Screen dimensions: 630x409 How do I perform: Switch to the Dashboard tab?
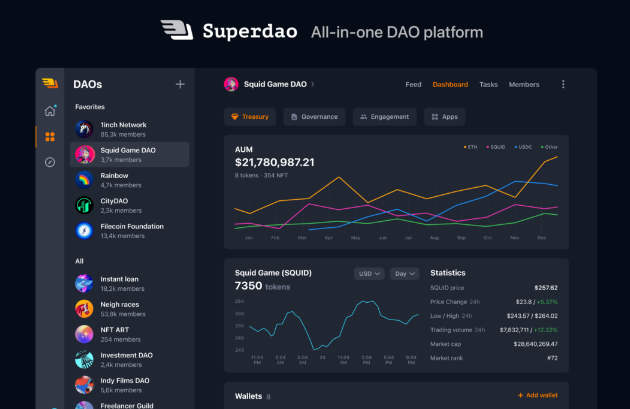point(450,84)
